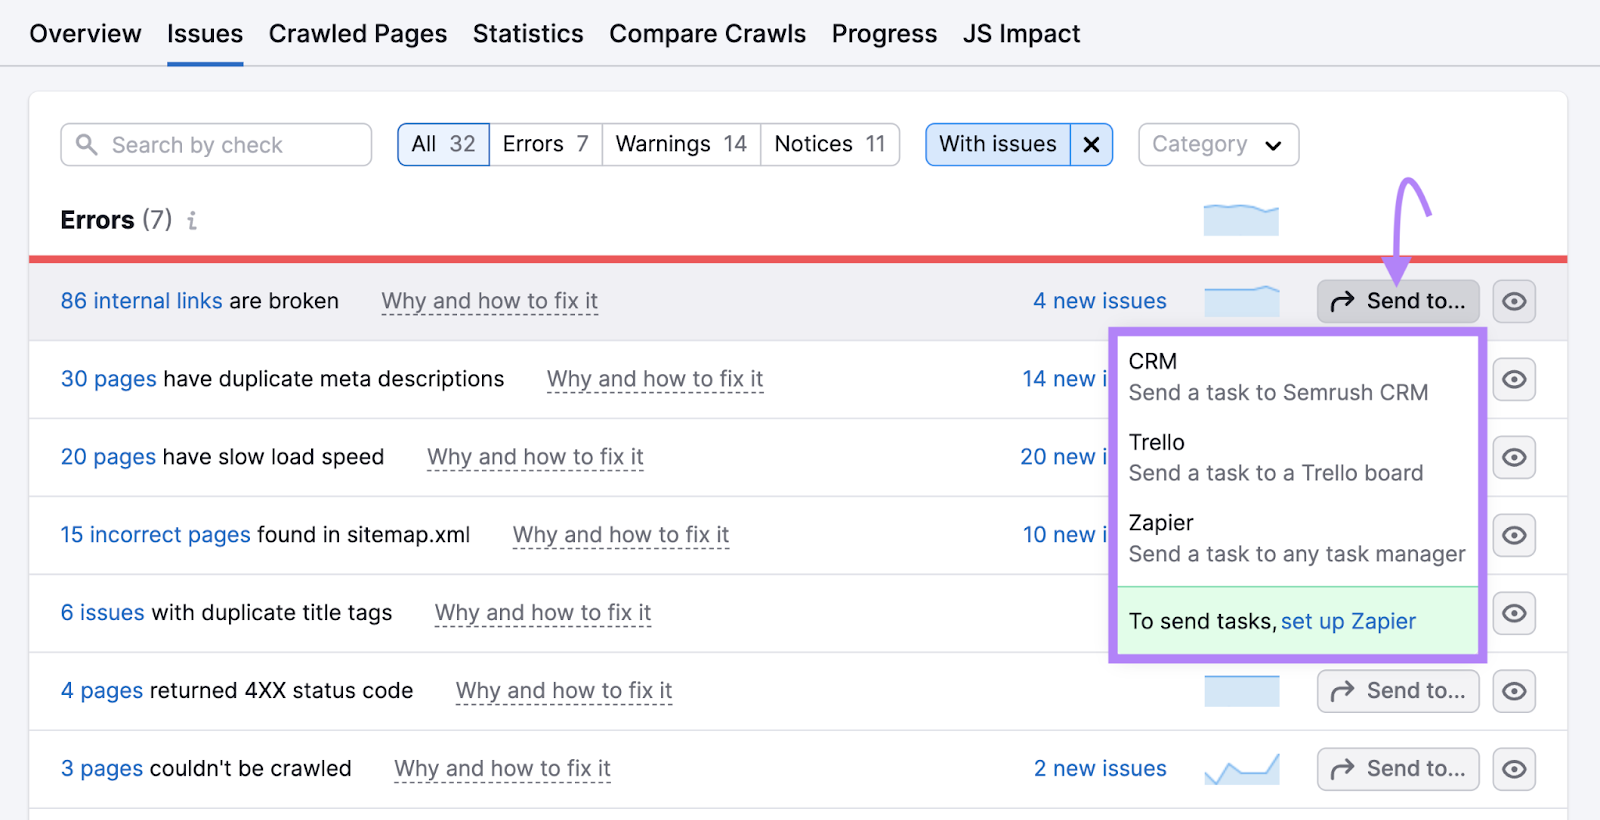The image size is (1600, 820).
Task: Open 3 pages couldn't be crawled
Action: click(x=102, y=769)
